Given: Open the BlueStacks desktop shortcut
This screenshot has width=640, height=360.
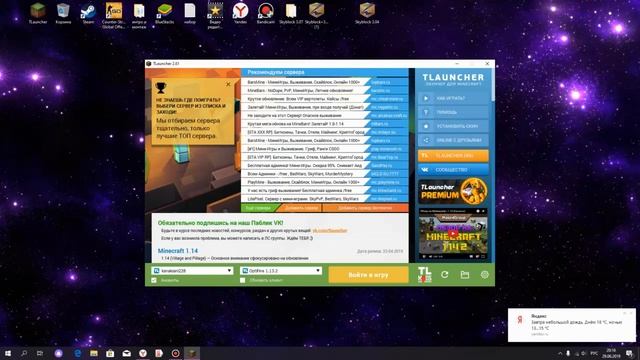Looking at the screenshot, I should (164, 13).
